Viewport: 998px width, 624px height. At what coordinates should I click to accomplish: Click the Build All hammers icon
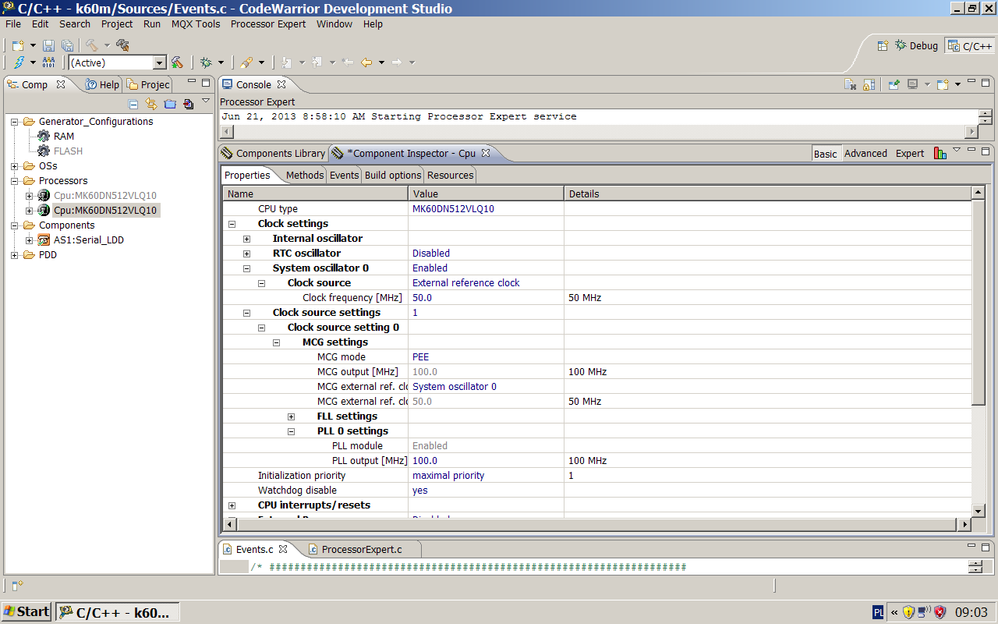(x=123, y=45)
